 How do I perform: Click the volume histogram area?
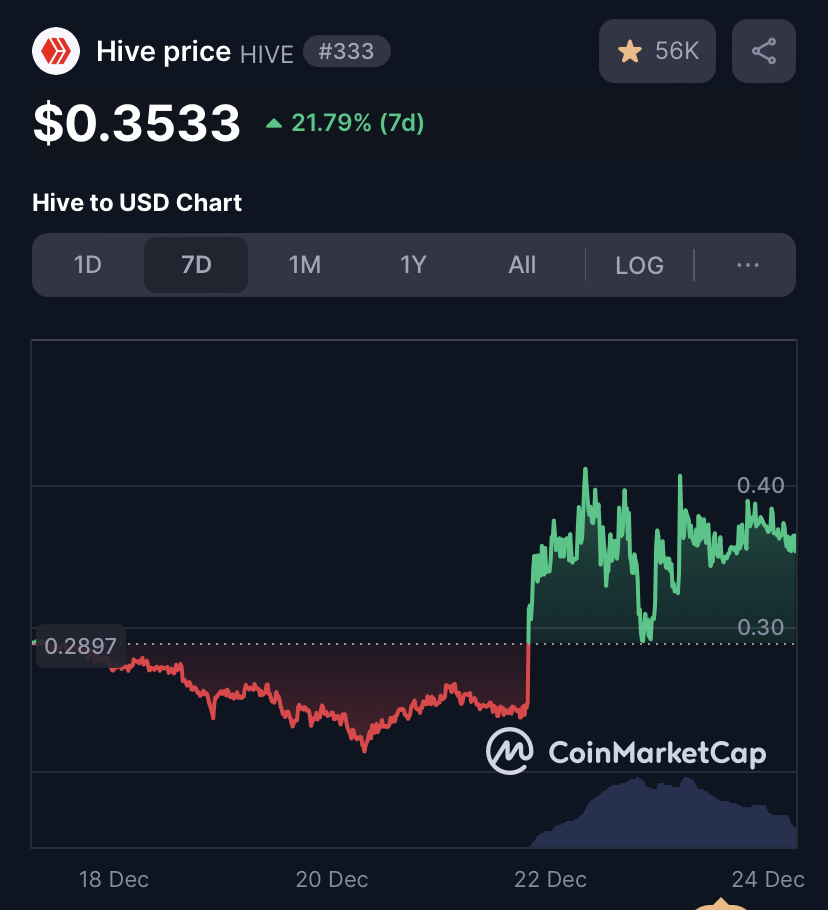tap(663, 814)
